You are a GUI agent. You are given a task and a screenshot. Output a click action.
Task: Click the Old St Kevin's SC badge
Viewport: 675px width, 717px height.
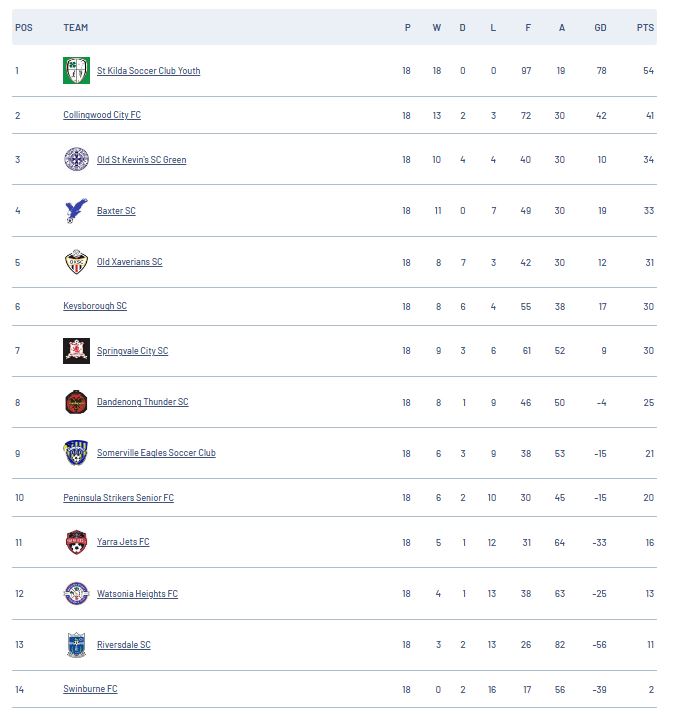[76, 160]
